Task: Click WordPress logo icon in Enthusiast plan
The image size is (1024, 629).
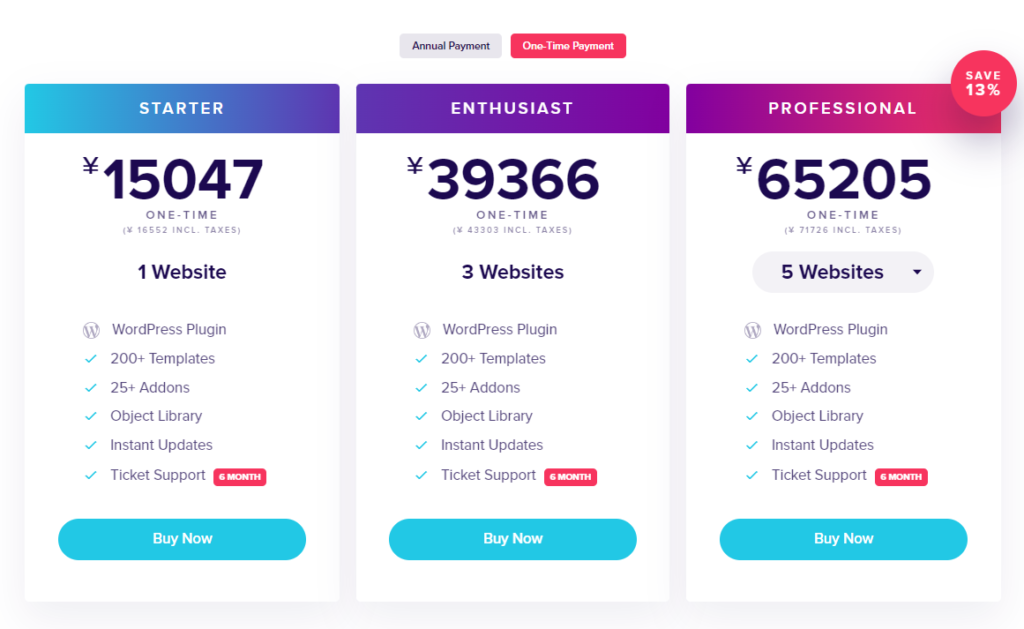Action: point(422,330)
